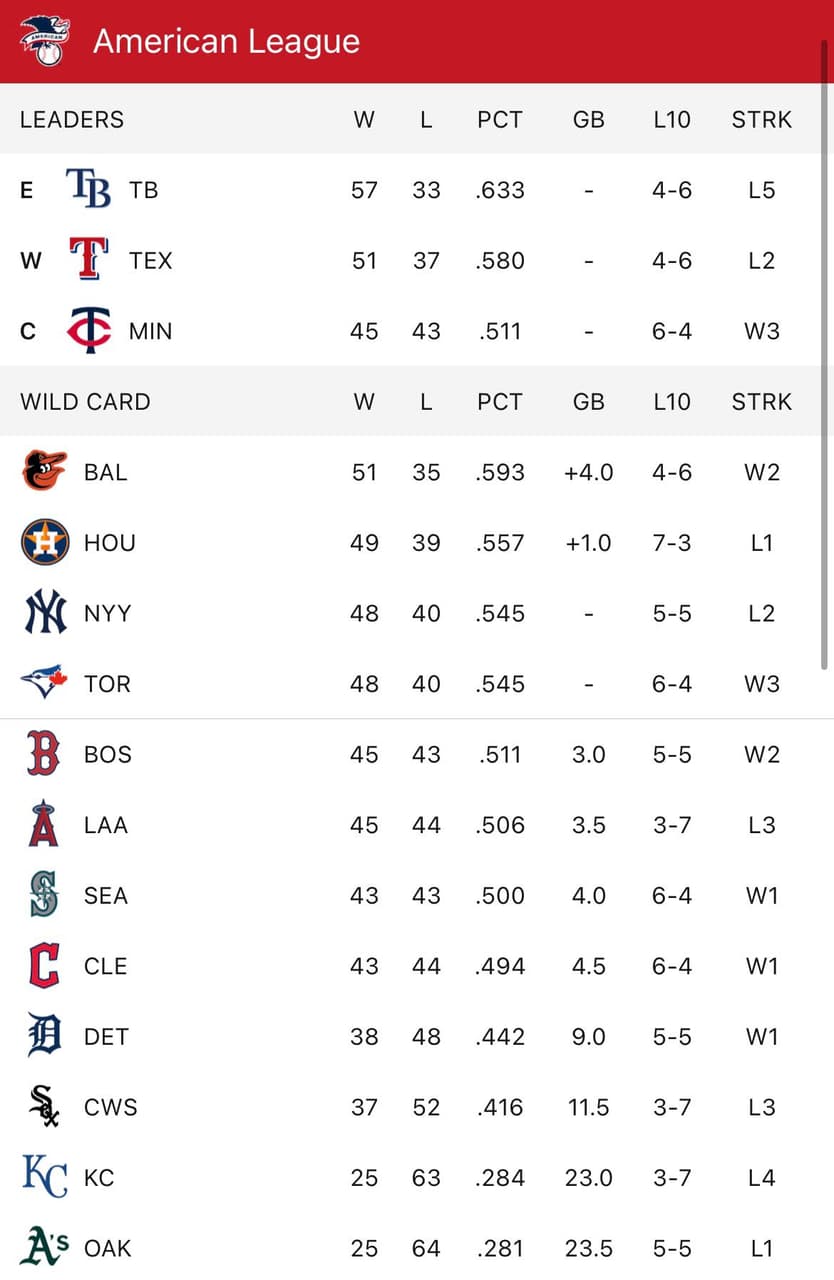The width and height of the screenshot is (834, 1280).
Task: Open the Oakland A's logo
Action: click(x=45, y=1247)
